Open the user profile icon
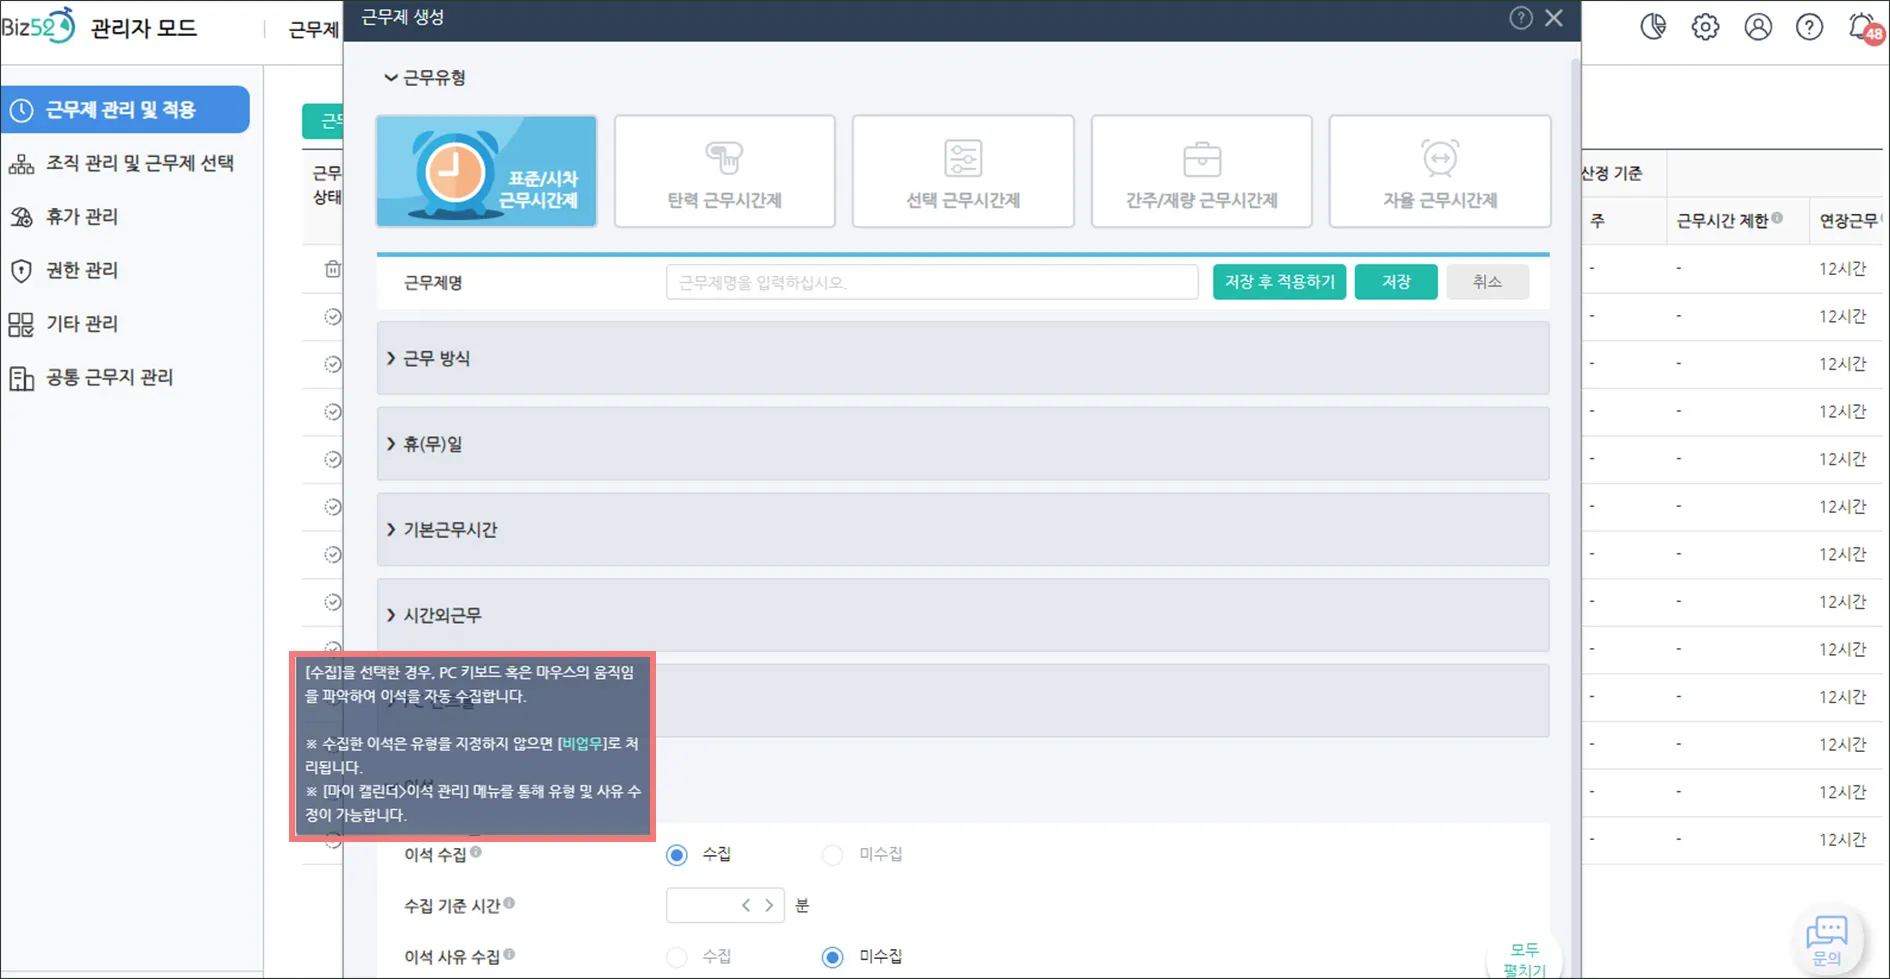1890x979 pixels. tap(1758, 27)
